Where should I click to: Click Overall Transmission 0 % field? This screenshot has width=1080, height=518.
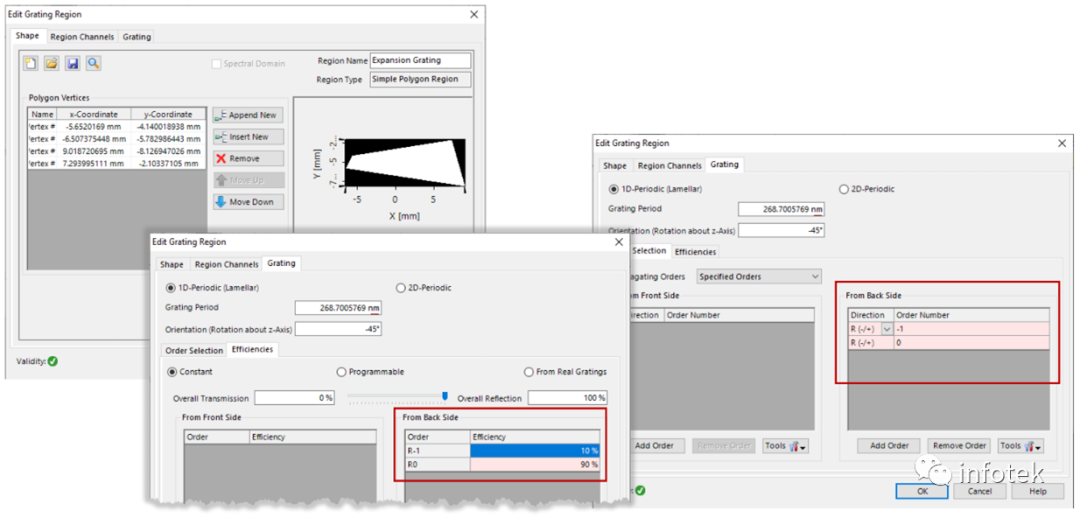click(x=295, y=398)
